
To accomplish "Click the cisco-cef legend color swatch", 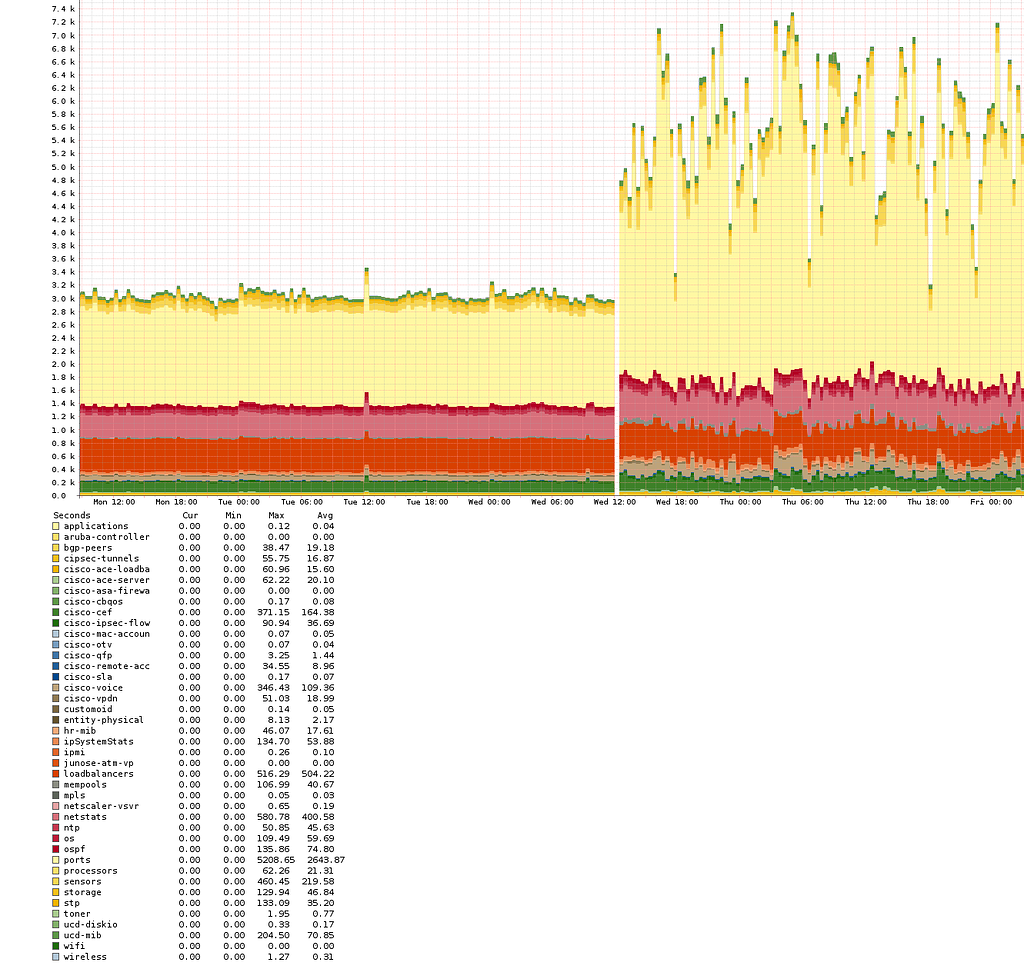I will coord(56,612).
